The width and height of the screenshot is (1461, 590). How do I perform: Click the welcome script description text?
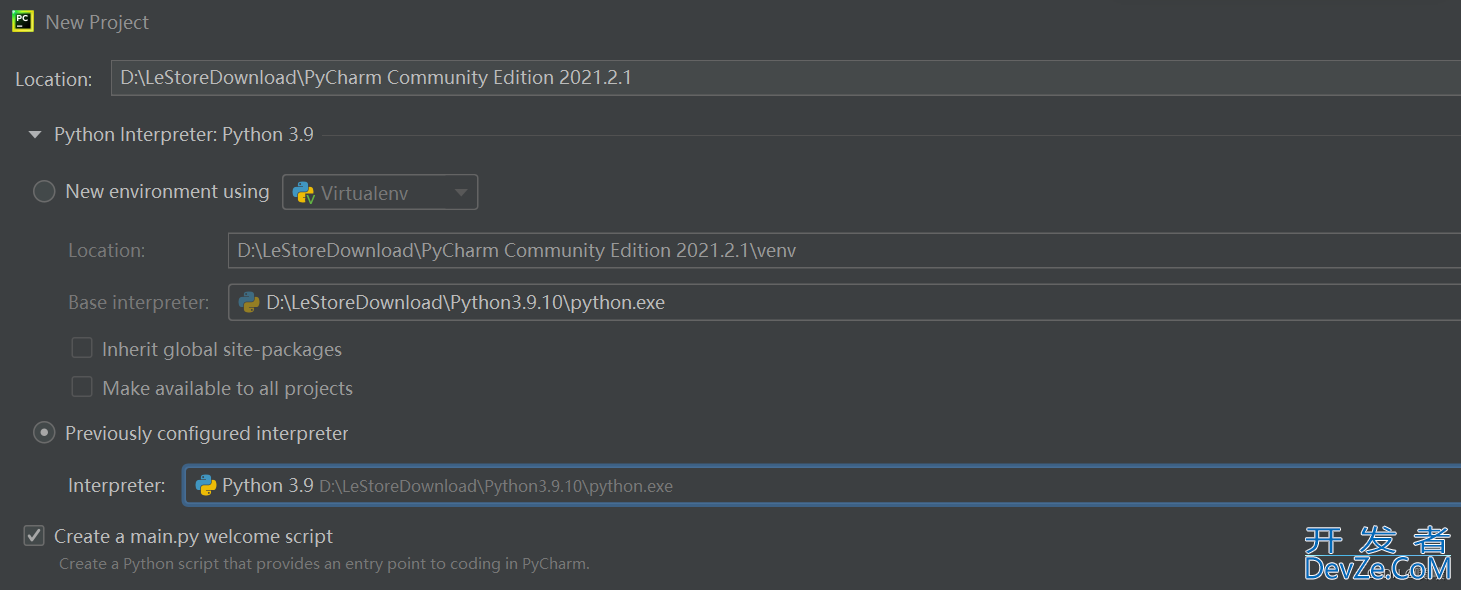click(324, 563)
